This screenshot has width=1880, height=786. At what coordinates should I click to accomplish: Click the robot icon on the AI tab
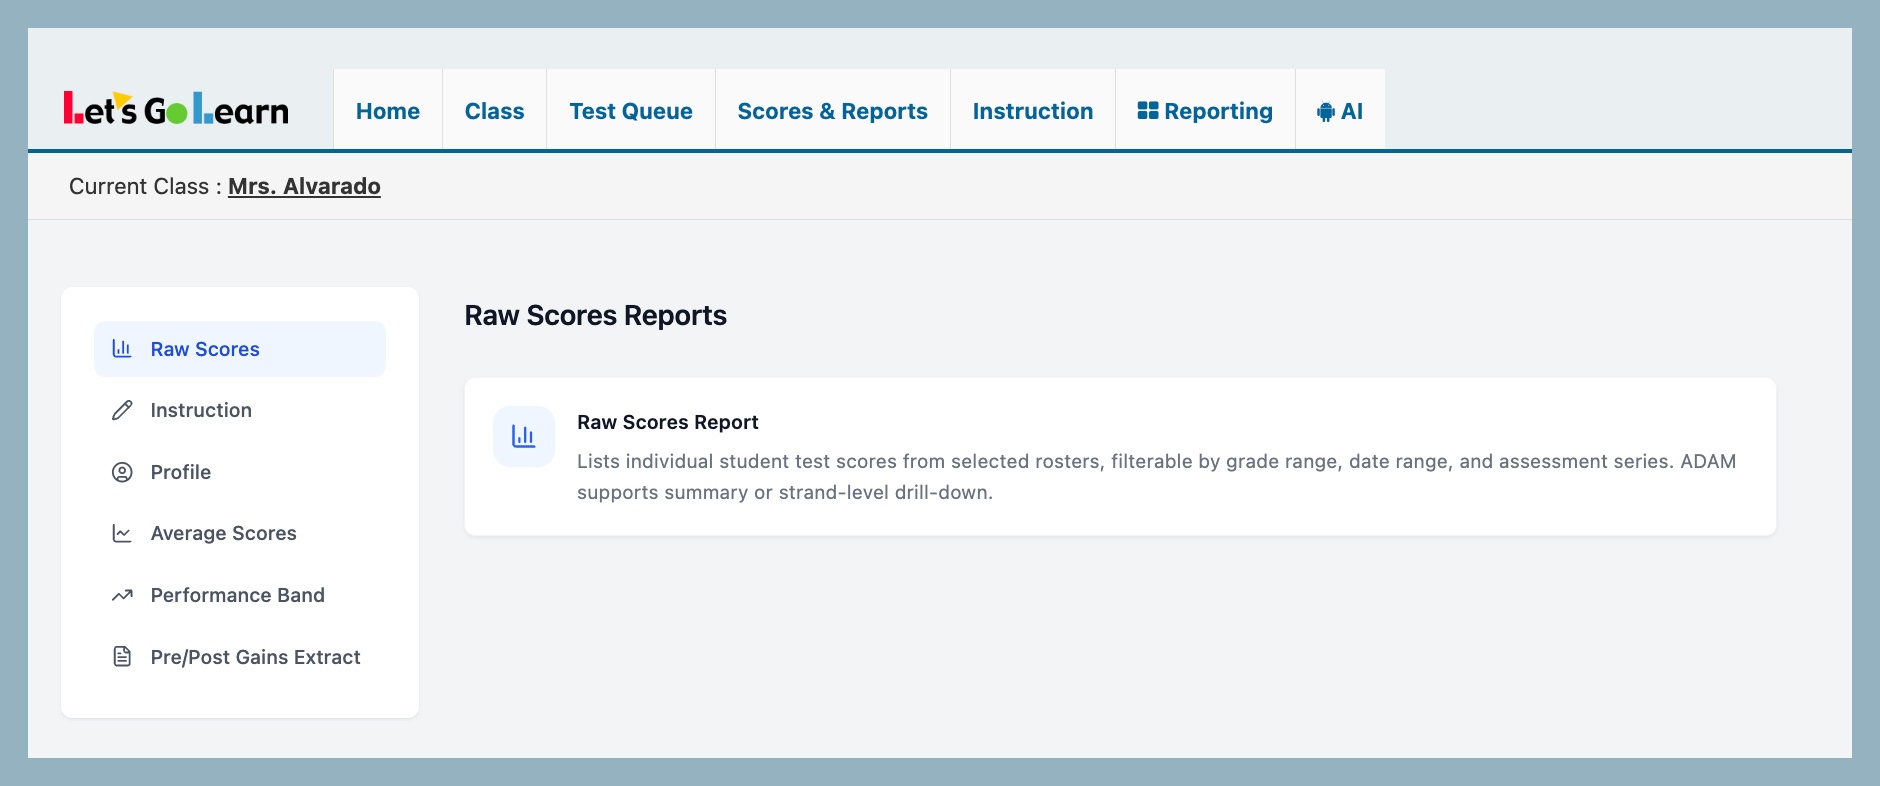click(1326, 112)
